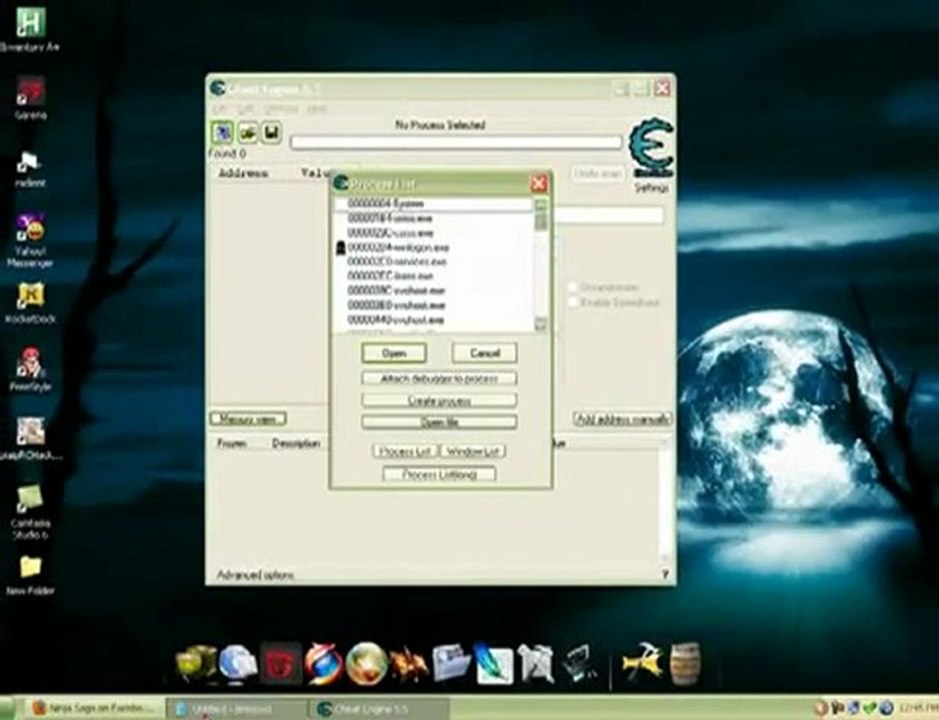
Task: Click the Process List button
Action: coord(405,451)
